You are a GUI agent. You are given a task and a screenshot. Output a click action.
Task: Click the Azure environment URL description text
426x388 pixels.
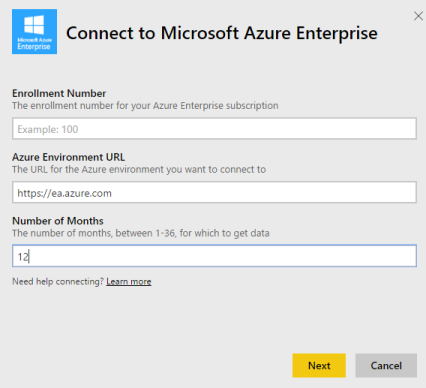[x=139, y=169]
